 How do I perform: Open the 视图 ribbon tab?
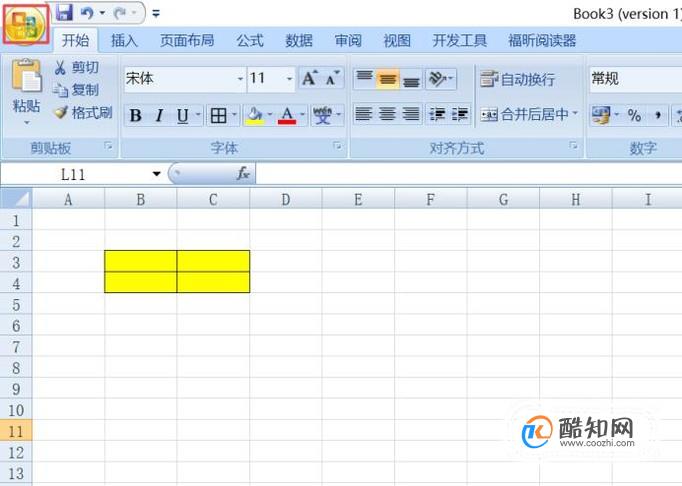pos(397,40)
